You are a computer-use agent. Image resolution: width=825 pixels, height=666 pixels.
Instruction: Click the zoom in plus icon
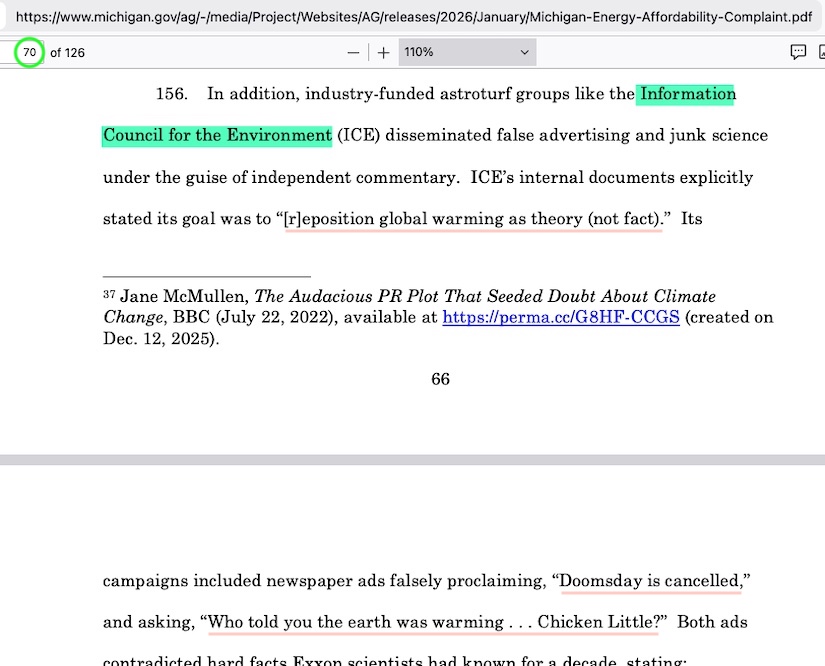(383, 53)
